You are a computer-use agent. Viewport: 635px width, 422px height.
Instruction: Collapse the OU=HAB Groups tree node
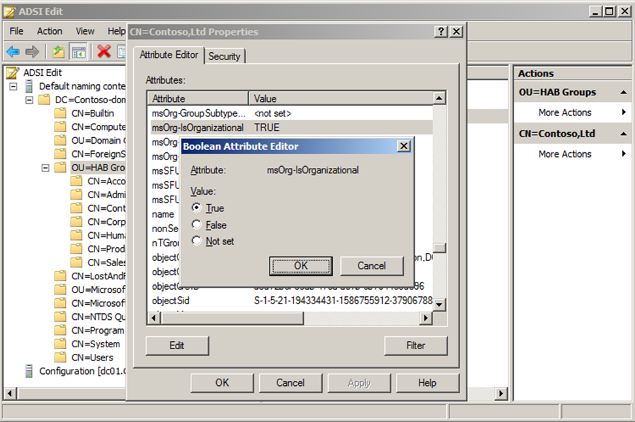click(x=45, y=167)
